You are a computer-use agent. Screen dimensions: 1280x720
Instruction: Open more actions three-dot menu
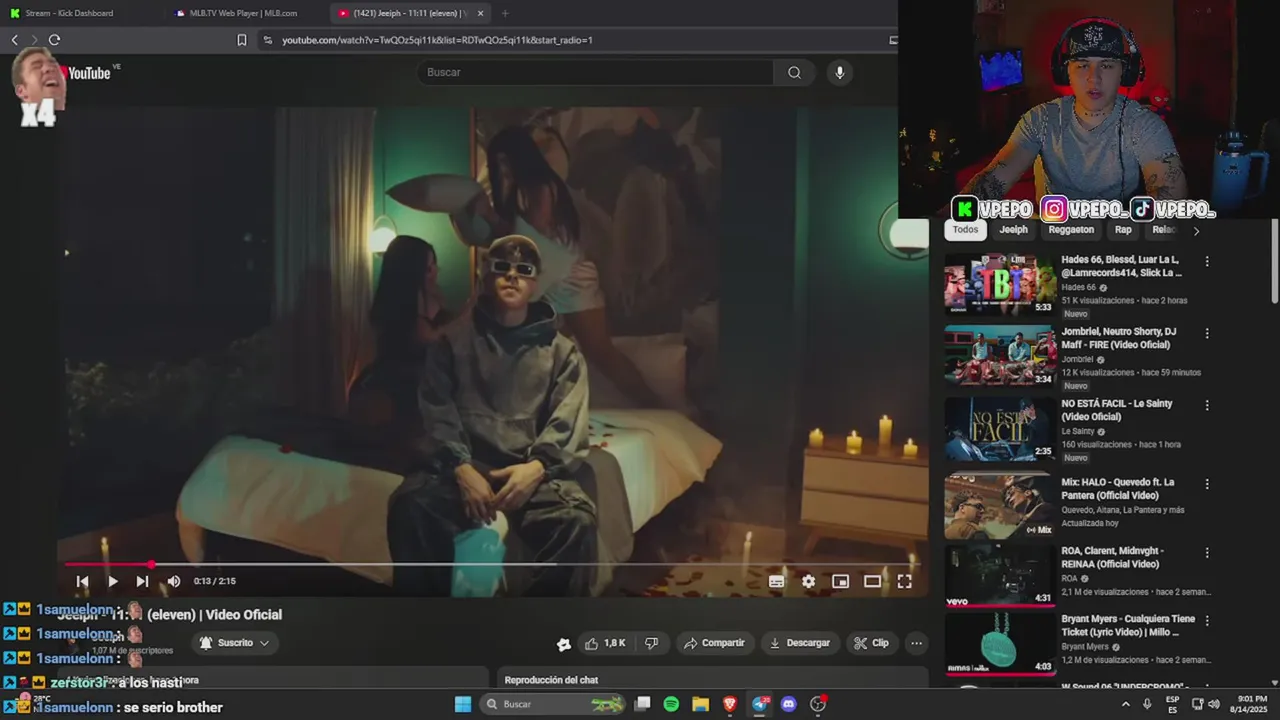[916, 643]
